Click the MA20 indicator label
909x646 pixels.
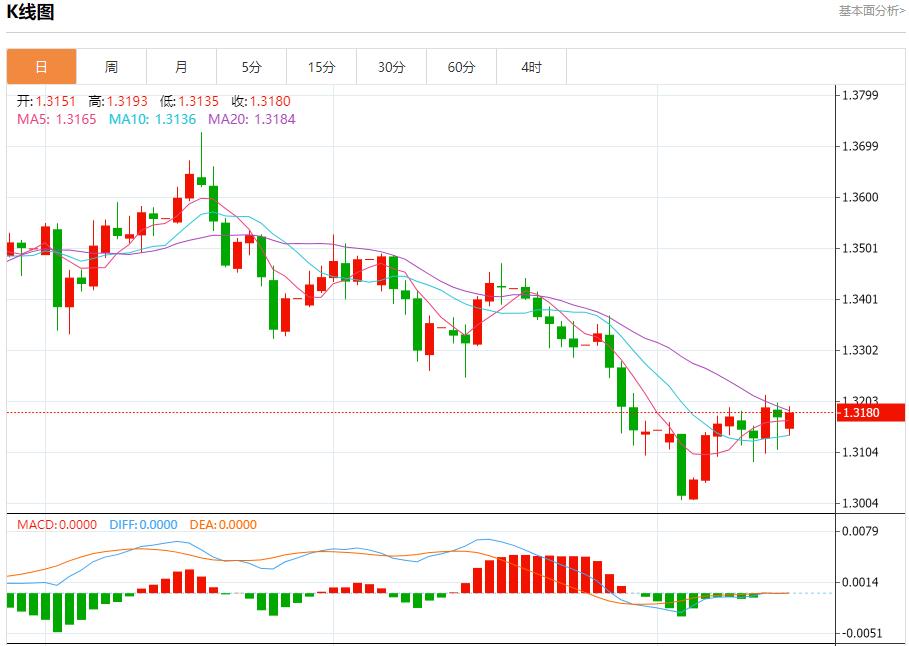[x=251, y=119]
